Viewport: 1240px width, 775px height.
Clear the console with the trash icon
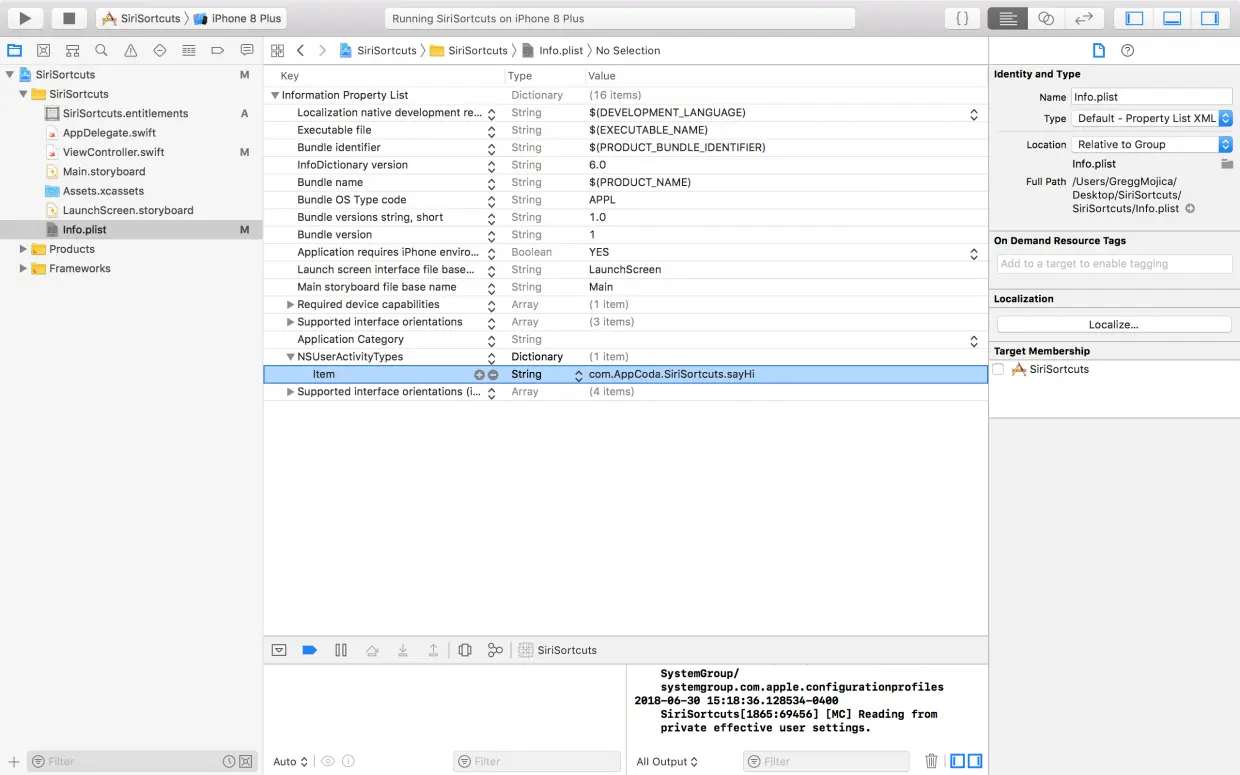(x=931, y=761)
